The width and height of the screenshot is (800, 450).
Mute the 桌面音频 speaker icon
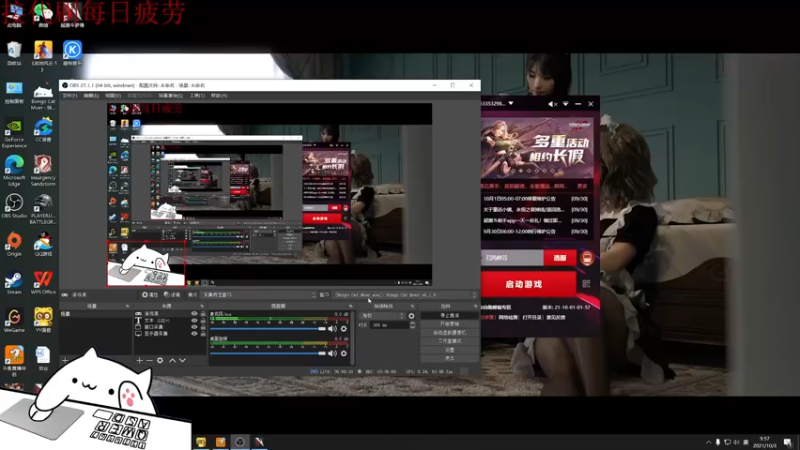pos(332,353)
